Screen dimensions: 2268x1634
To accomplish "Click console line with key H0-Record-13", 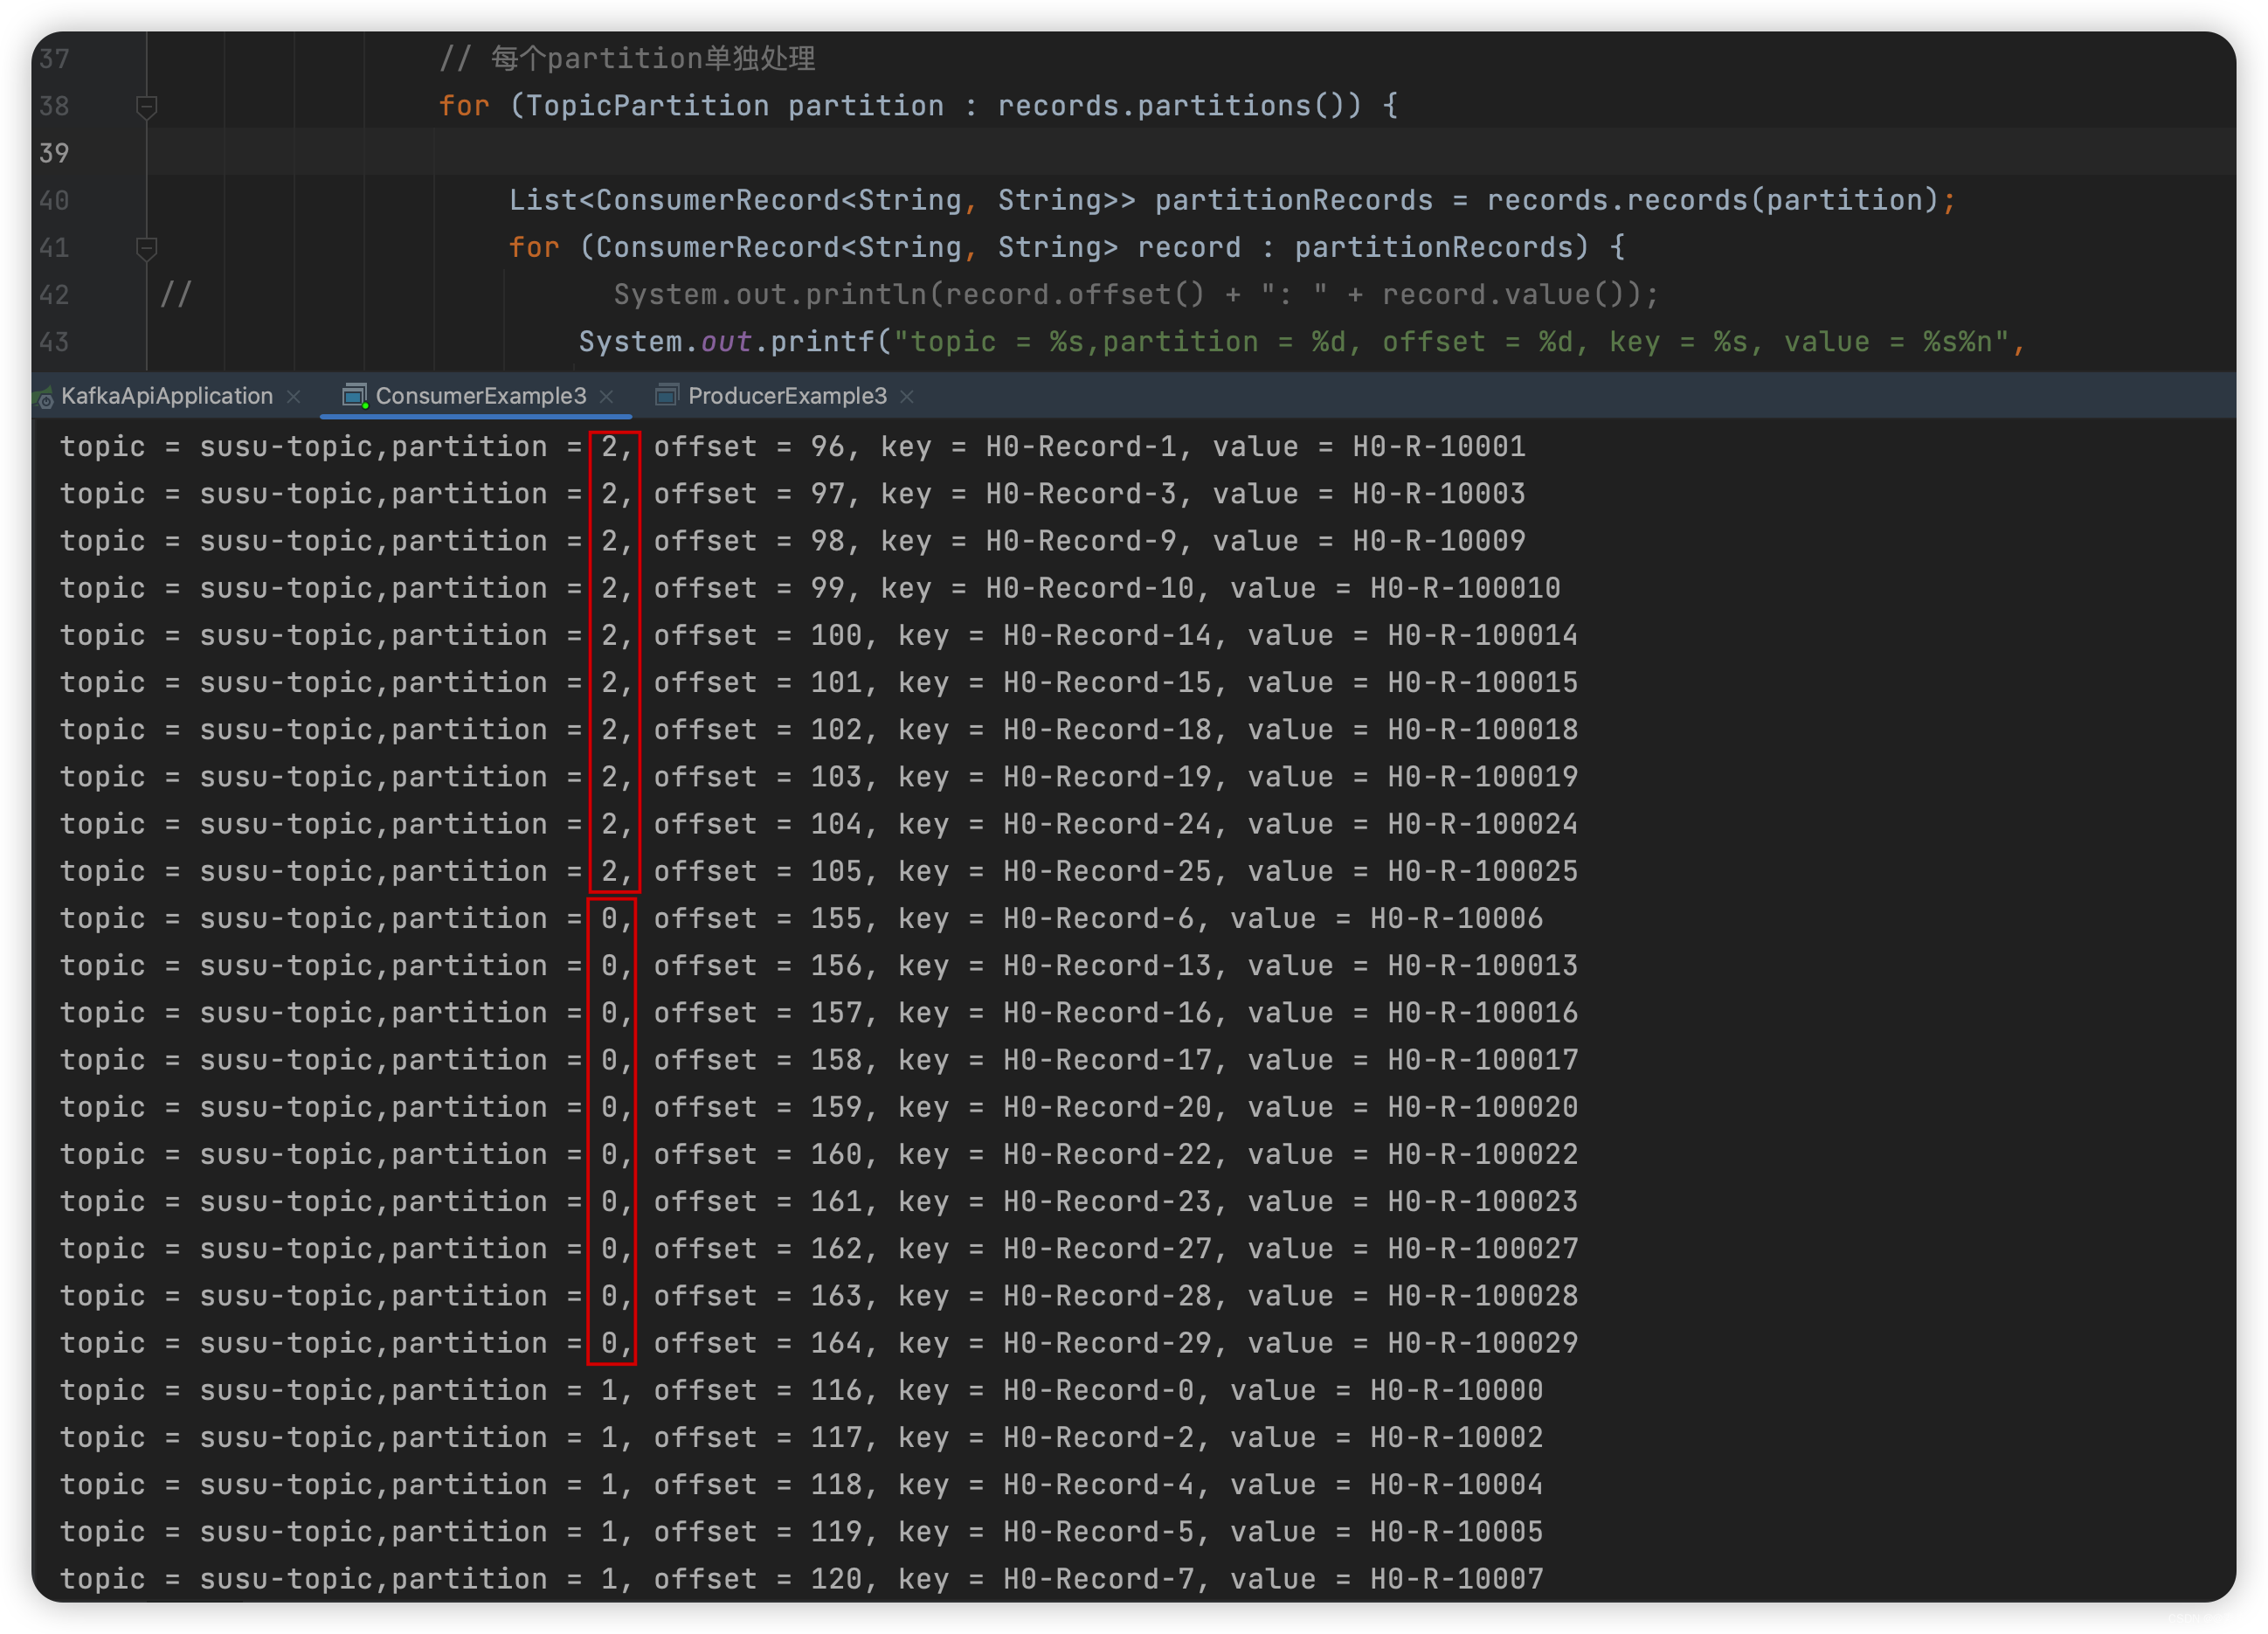I will 819,965.
